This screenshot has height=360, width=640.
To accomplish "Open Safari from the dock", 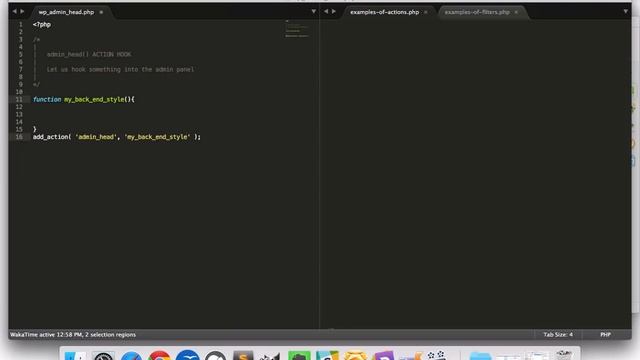I will pos(131,356).
